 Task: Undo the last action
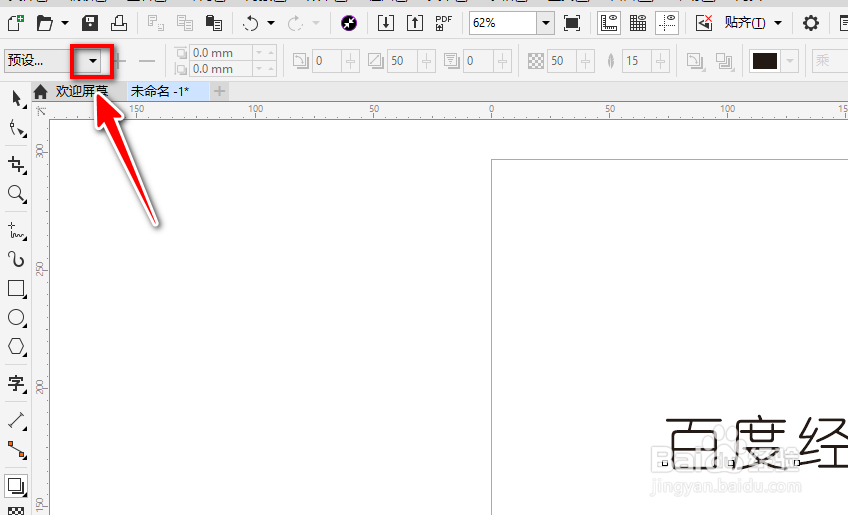click(x=250, y=23)
